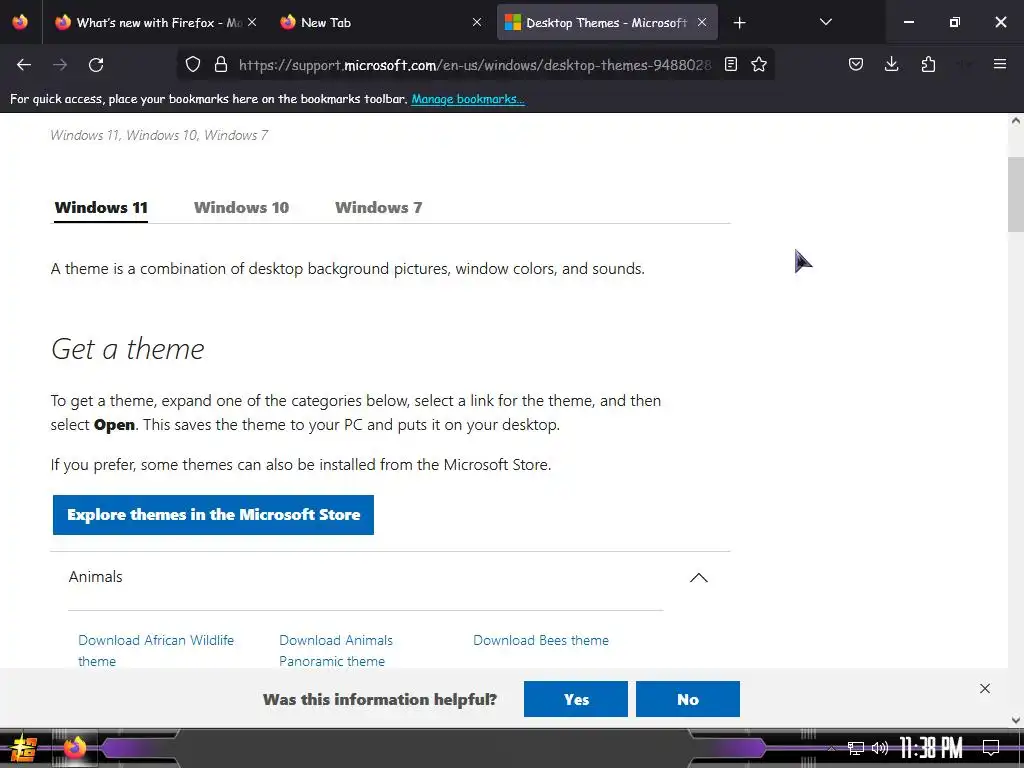Click the scrollbar down arrow
Viewport: 1024px width, 768px height.
click(x=1016, y=721)
